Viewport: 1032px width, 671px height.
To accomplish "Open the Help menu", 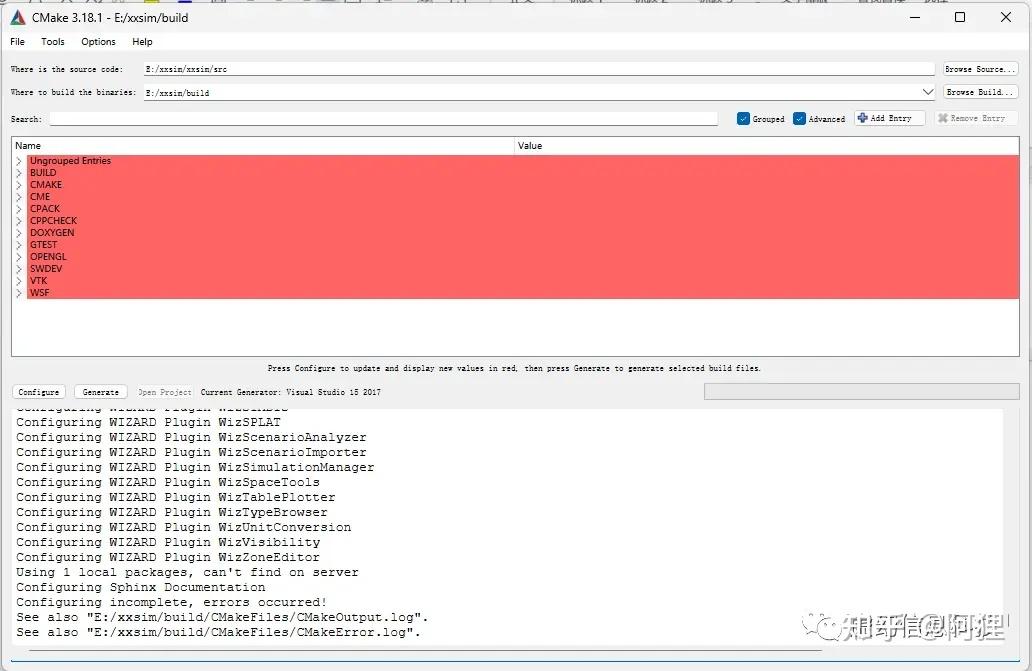I will pos(142,41).
